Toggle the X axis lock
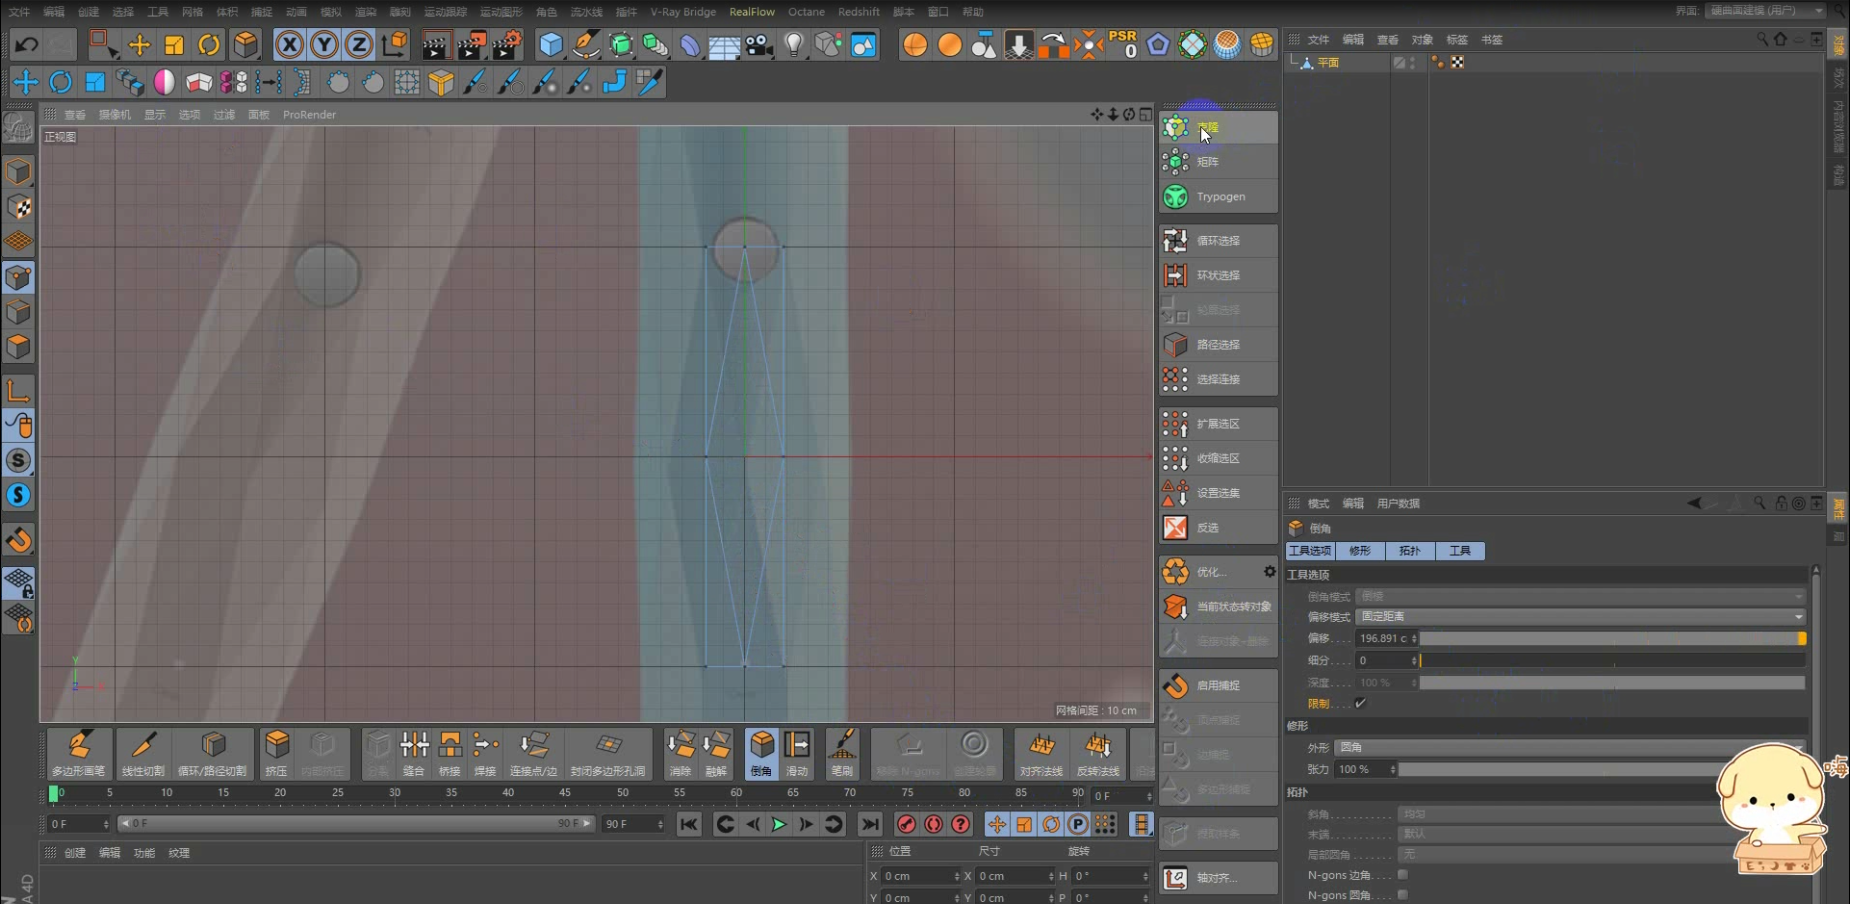 (x=289, y=45)
